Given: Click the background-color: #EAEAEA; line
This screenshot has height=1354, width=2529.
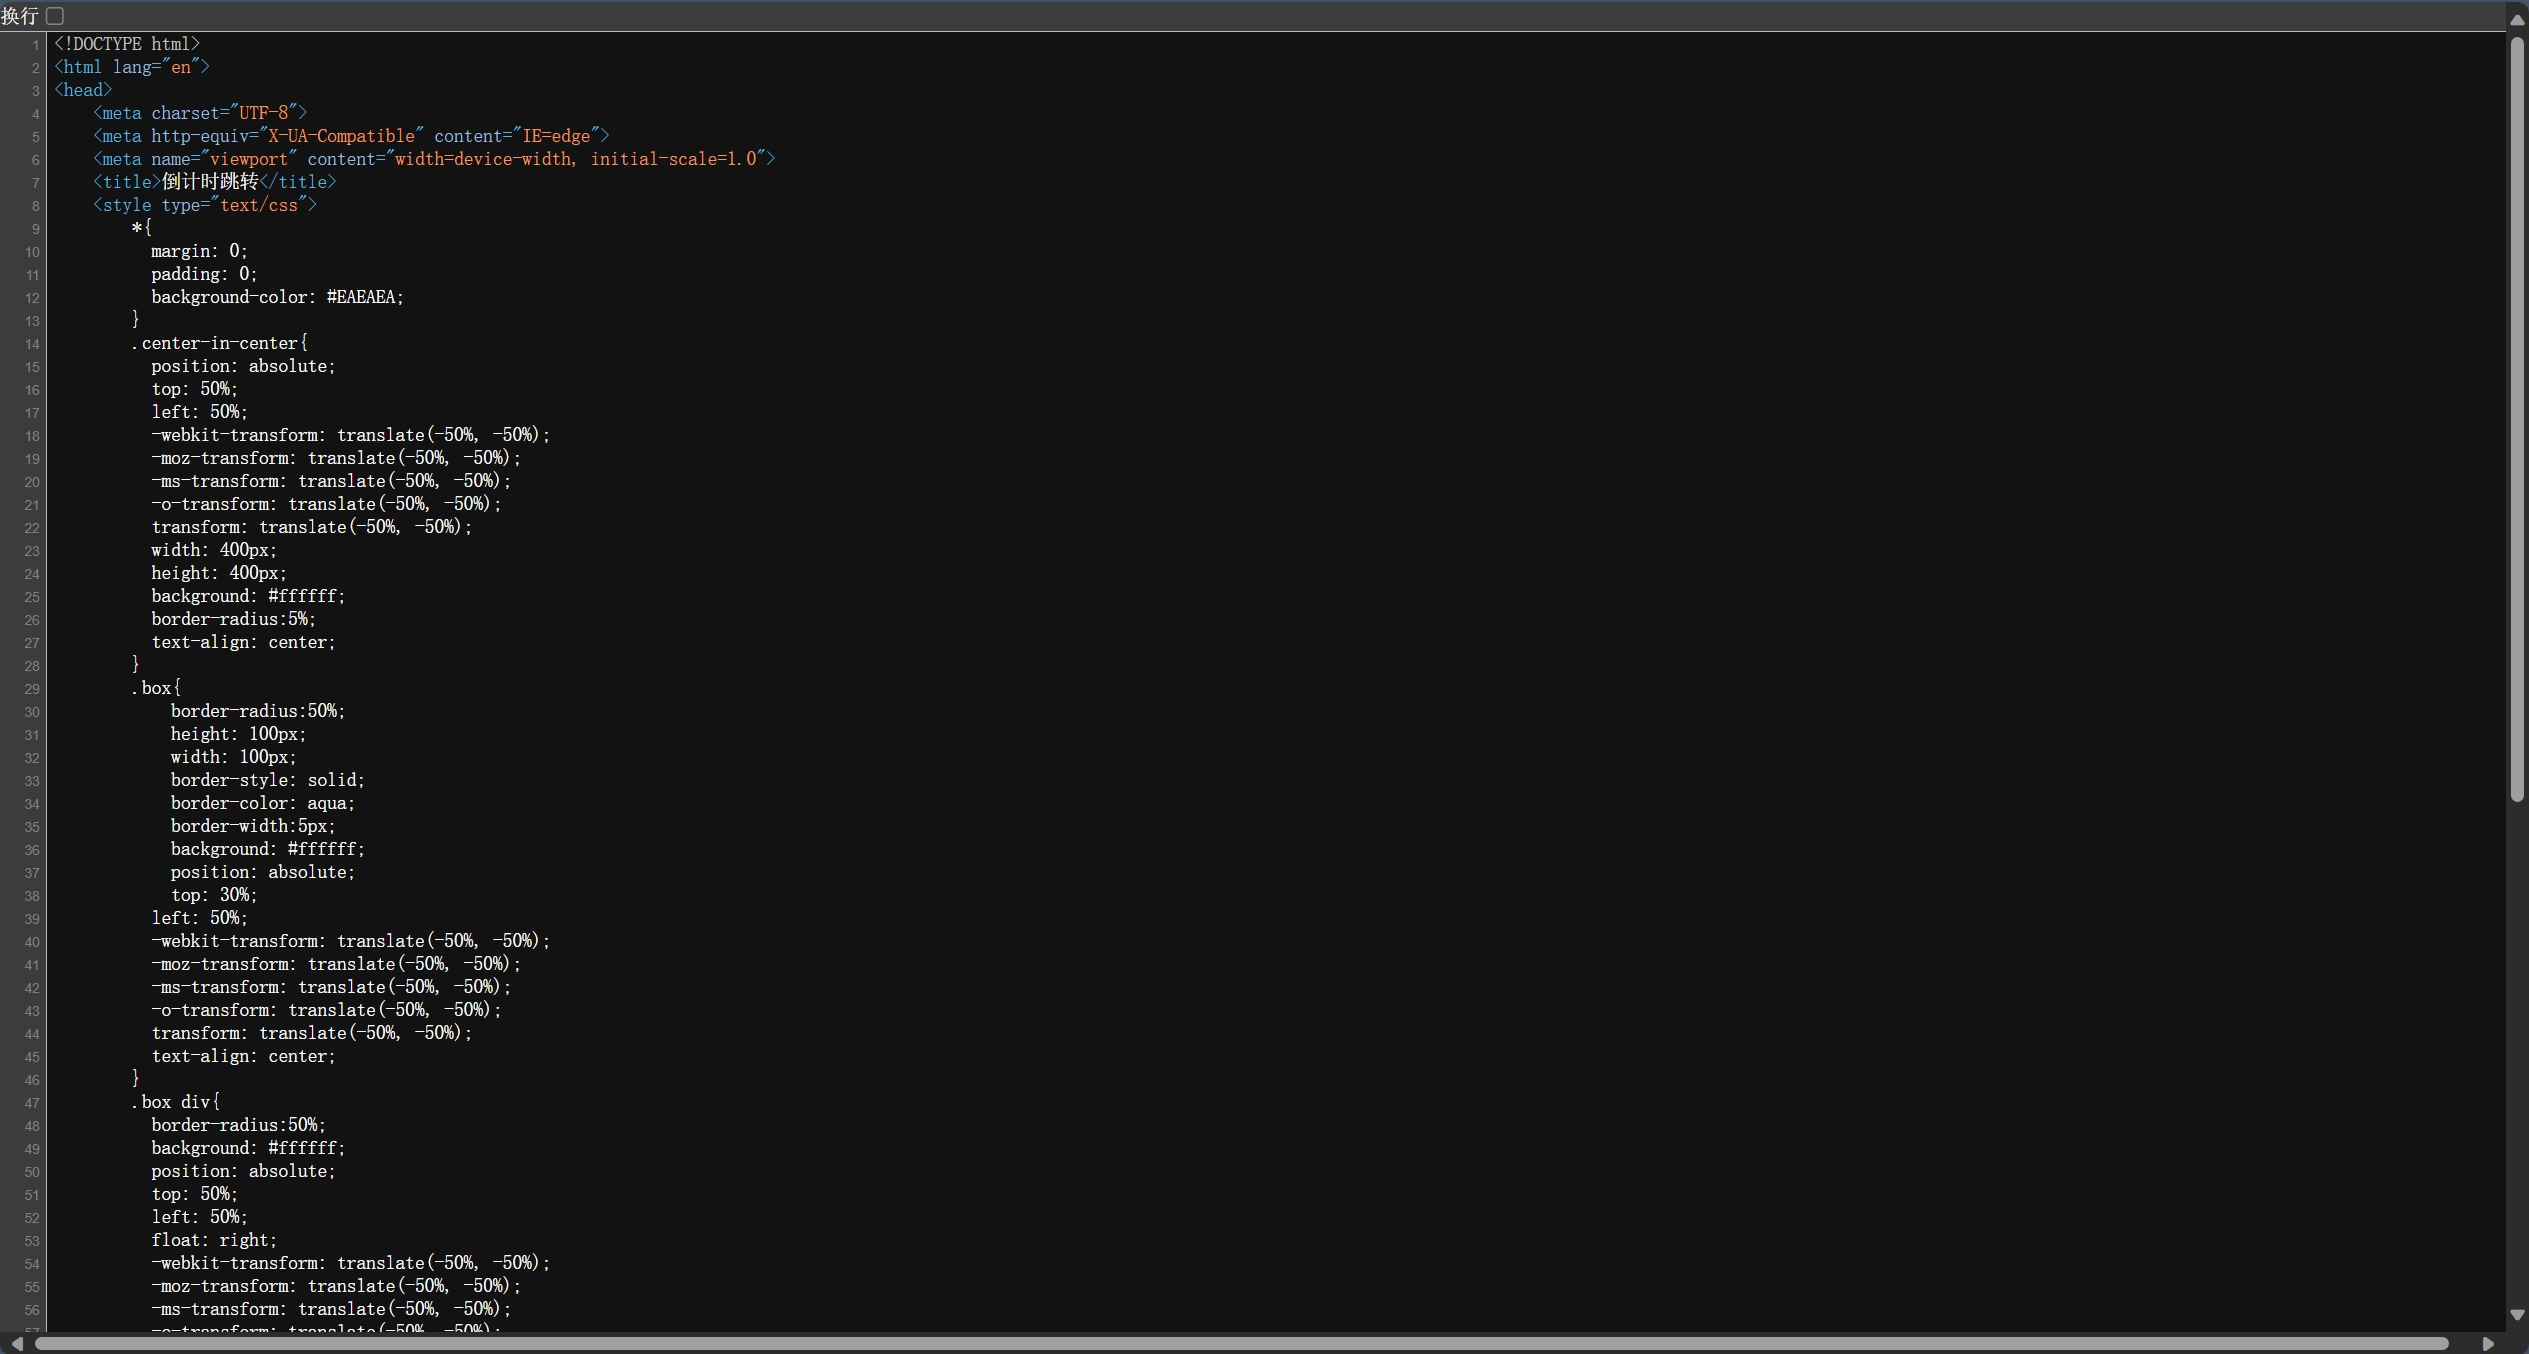Looking at the screenshot, I should (277, 297).
